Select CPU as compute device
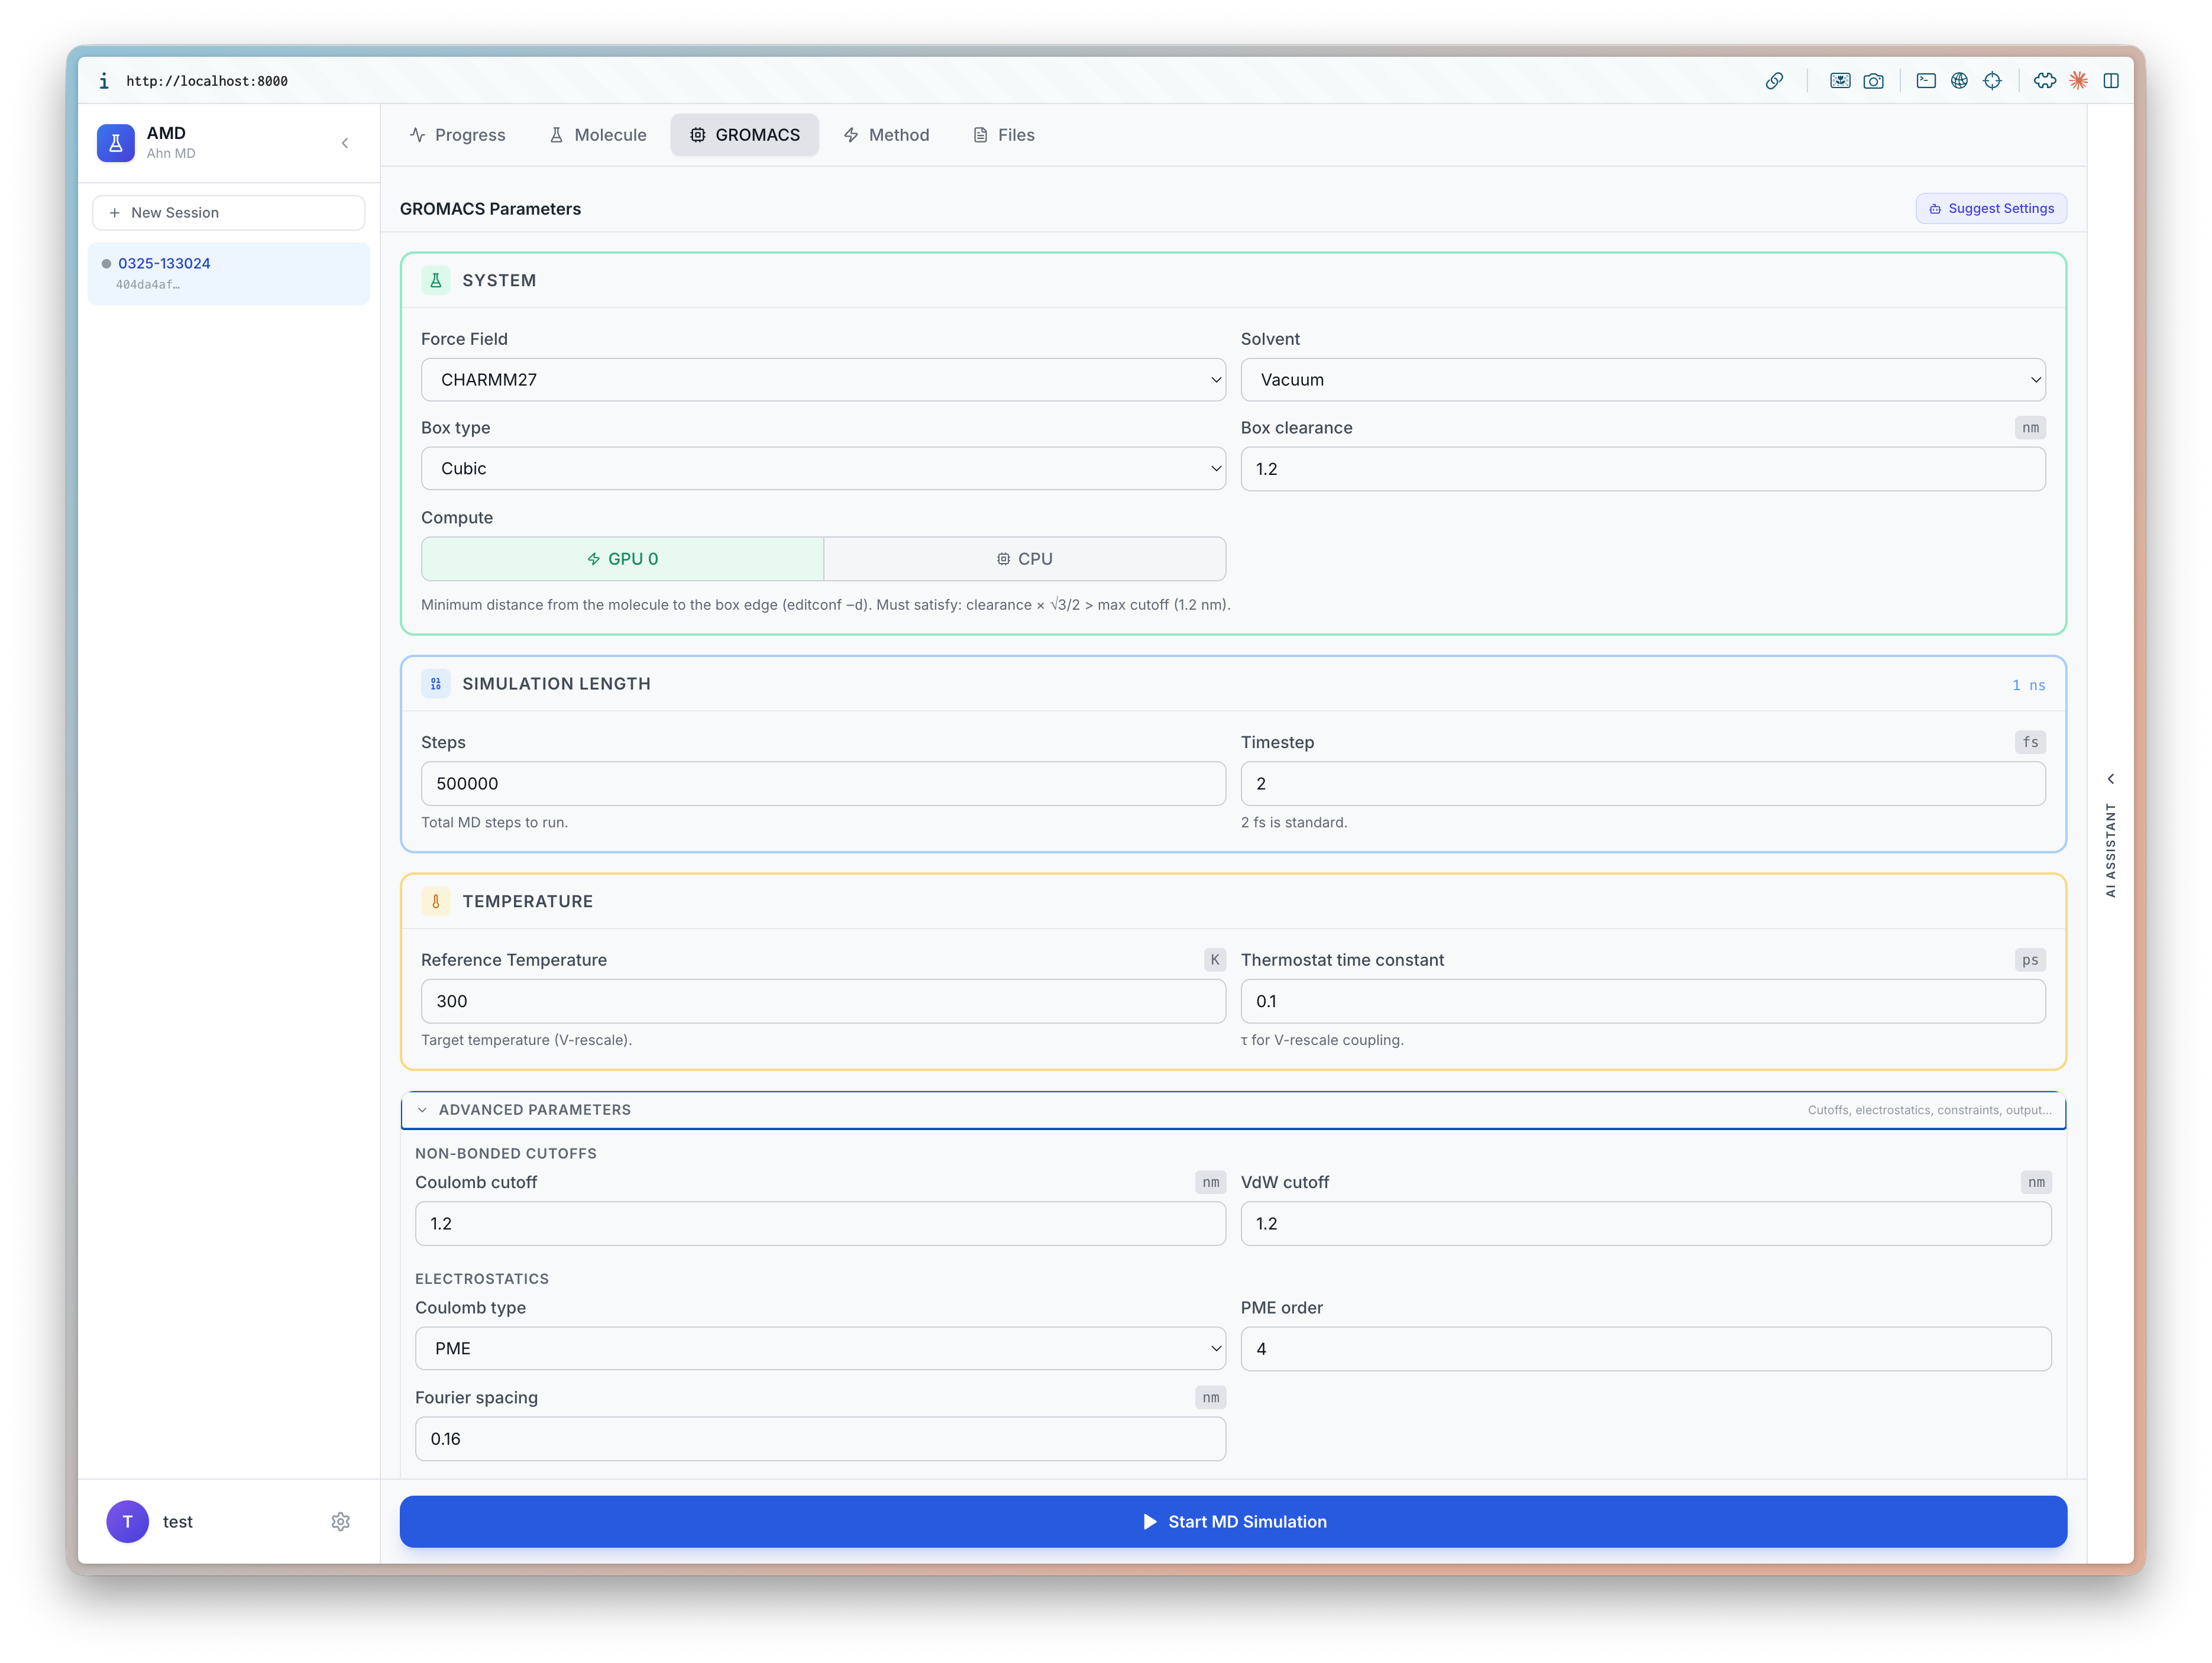Screen dimensions: 2212x1663 coord(1025,559)
